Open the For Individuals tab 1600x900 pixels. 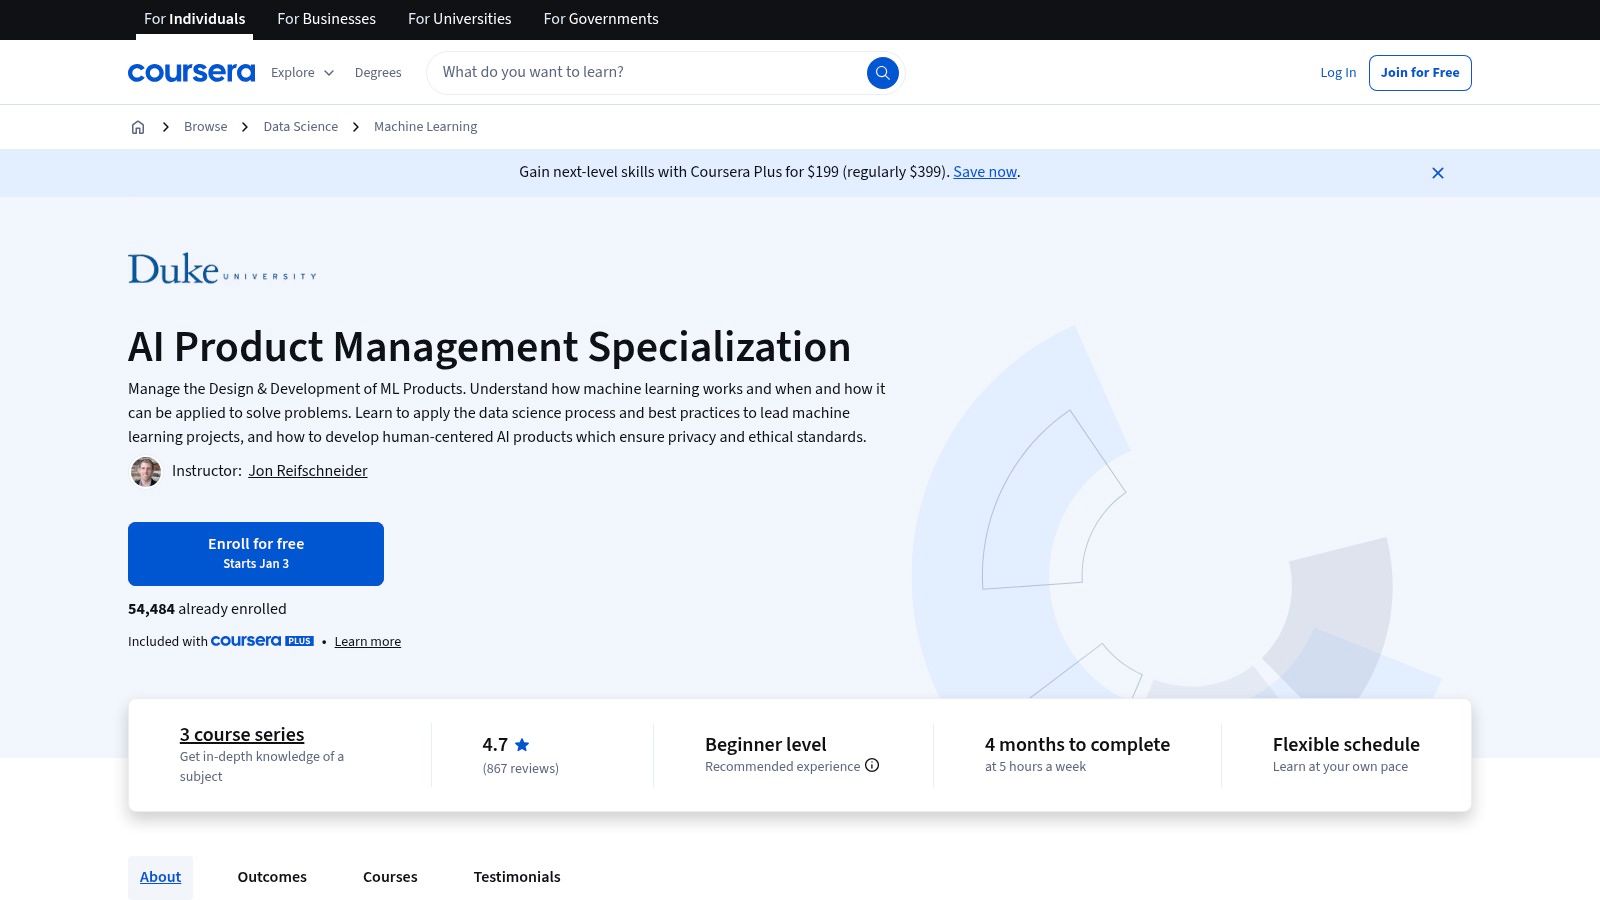pos(194,19)
